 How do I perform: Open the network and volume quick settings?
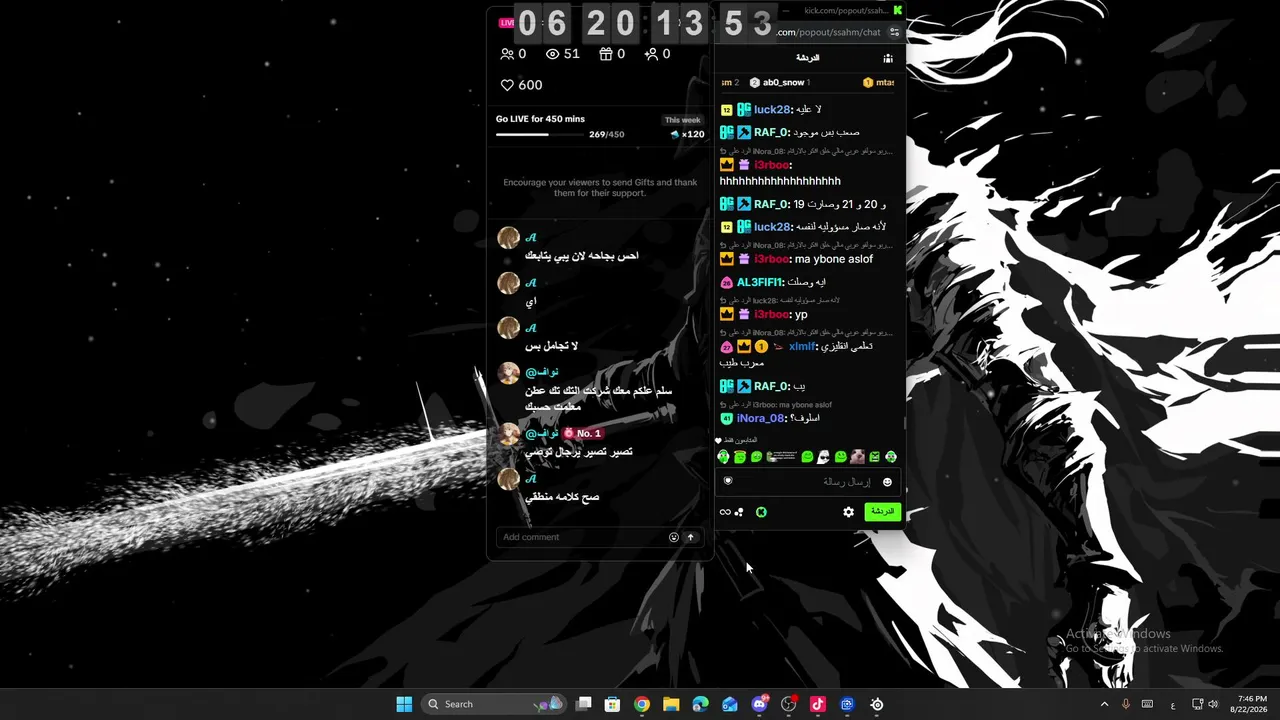1206,704
